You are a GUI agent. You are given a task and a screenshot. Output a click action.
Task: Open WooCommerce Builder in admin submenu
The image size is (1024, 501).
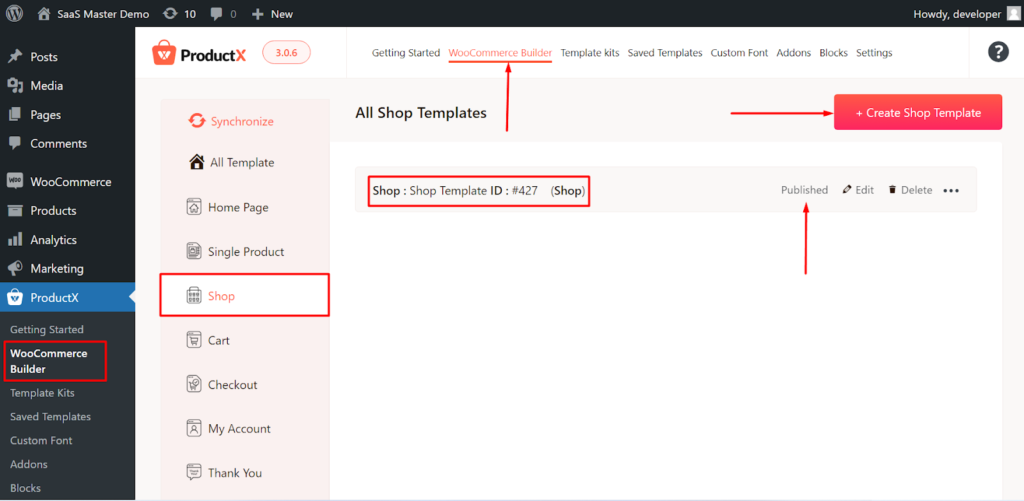click(x=48, y=361)
